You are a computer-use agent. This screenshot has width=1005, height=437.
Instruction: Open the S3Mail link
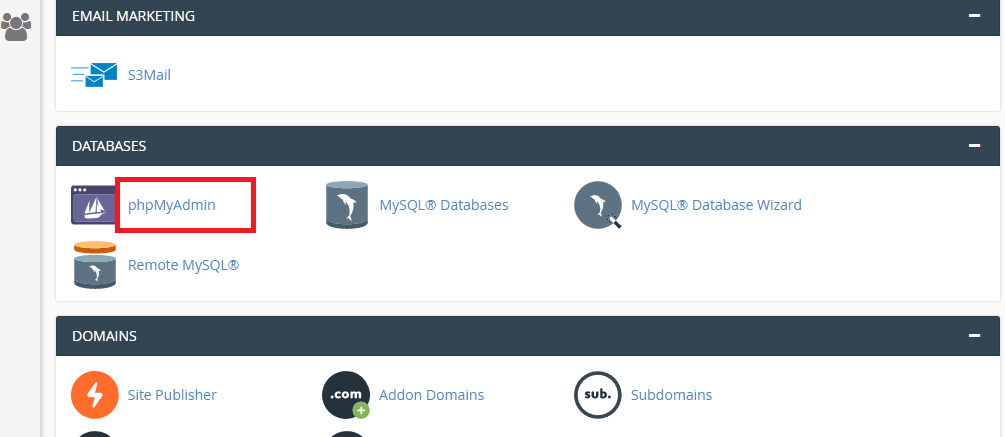[x=149, y=75]
